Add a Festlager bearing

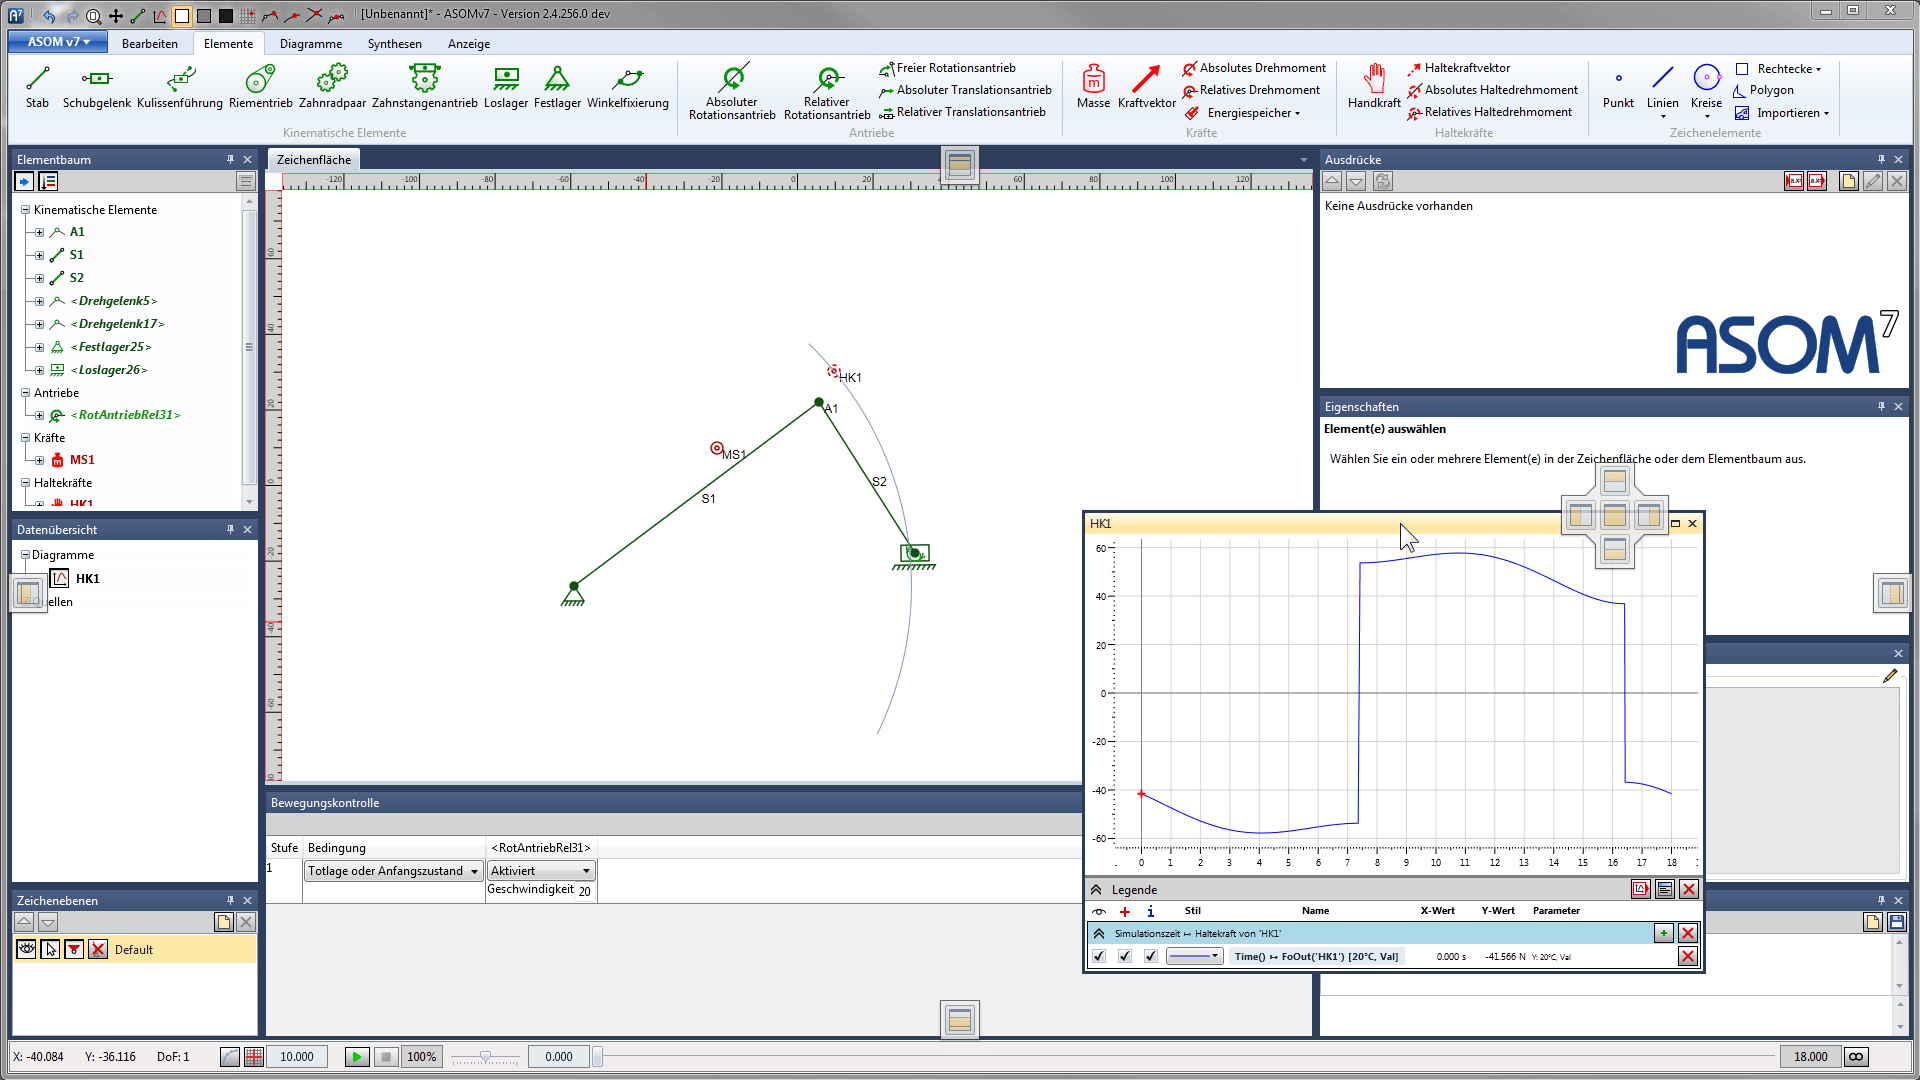(557, 87)
